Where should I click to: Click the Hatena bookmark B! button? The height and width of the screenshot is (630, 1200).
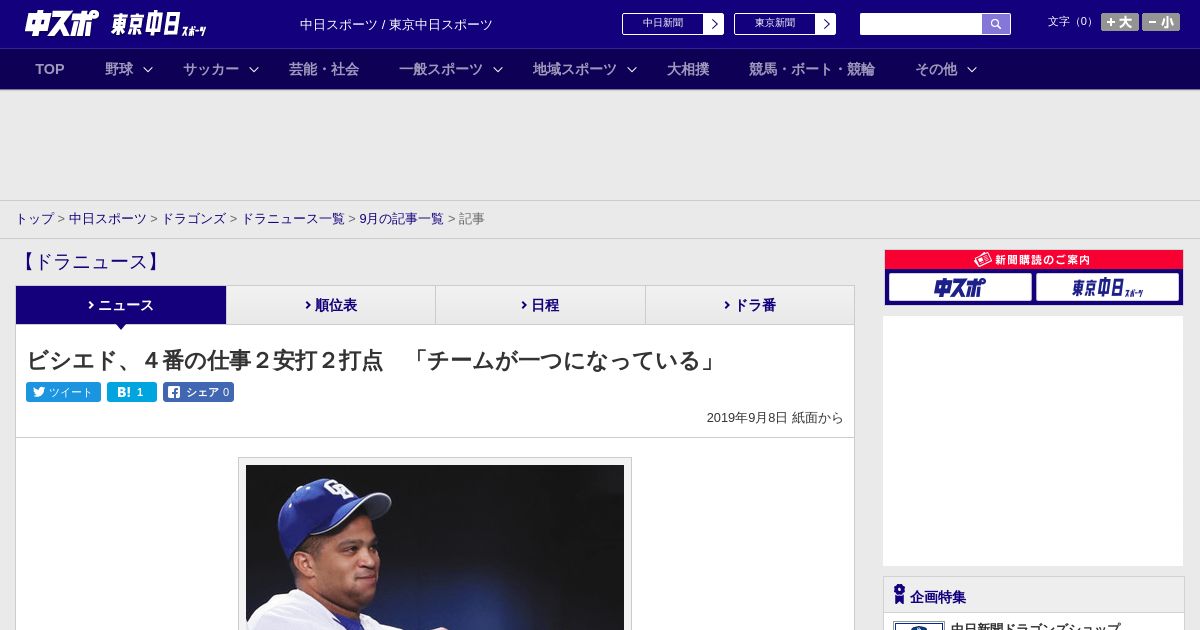(132, 392)
